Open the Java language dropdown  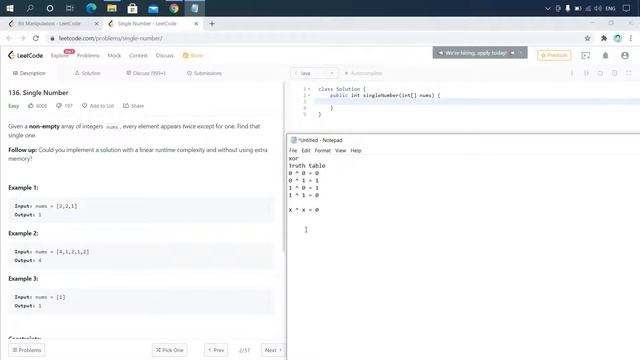[x=314, y=73]
